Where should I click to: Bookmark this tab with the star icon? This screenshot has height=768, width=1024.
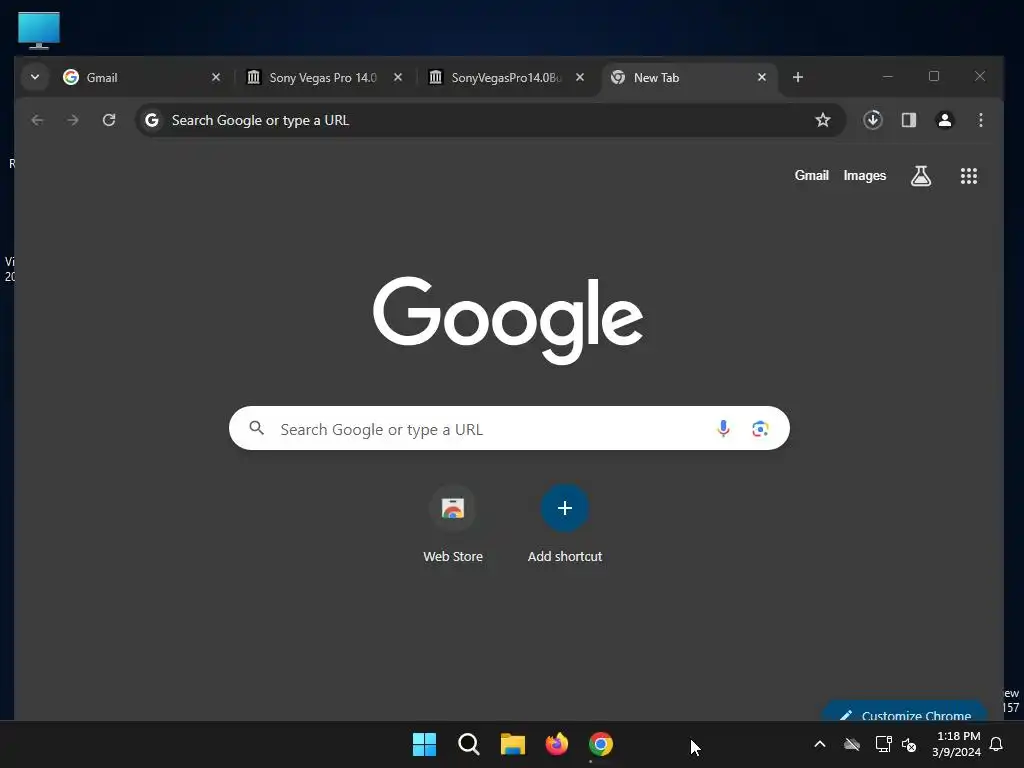pyautogui.click(x=823, y=120)
